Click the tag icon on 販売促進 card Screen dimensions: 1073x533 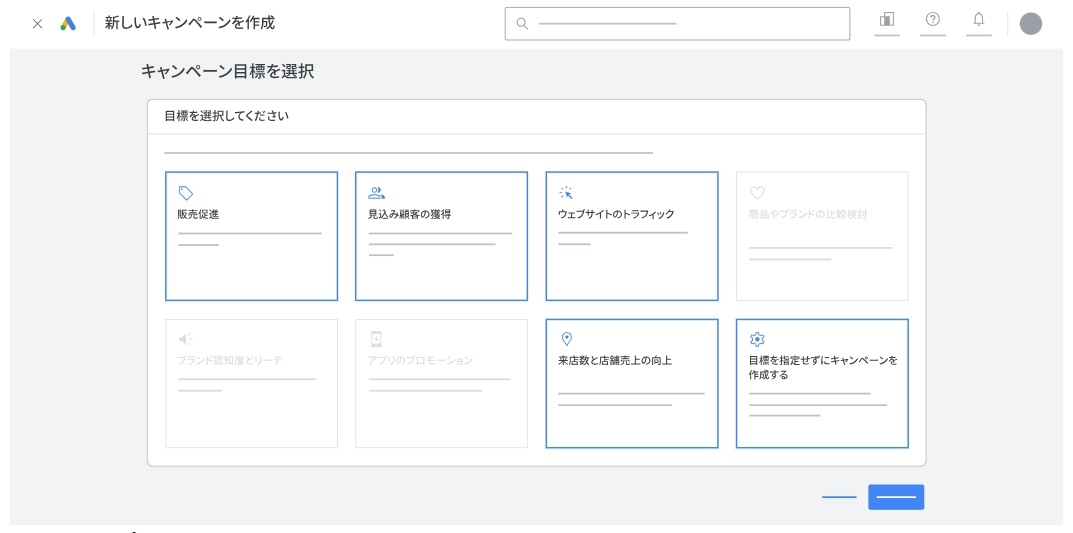coord(185,193)
